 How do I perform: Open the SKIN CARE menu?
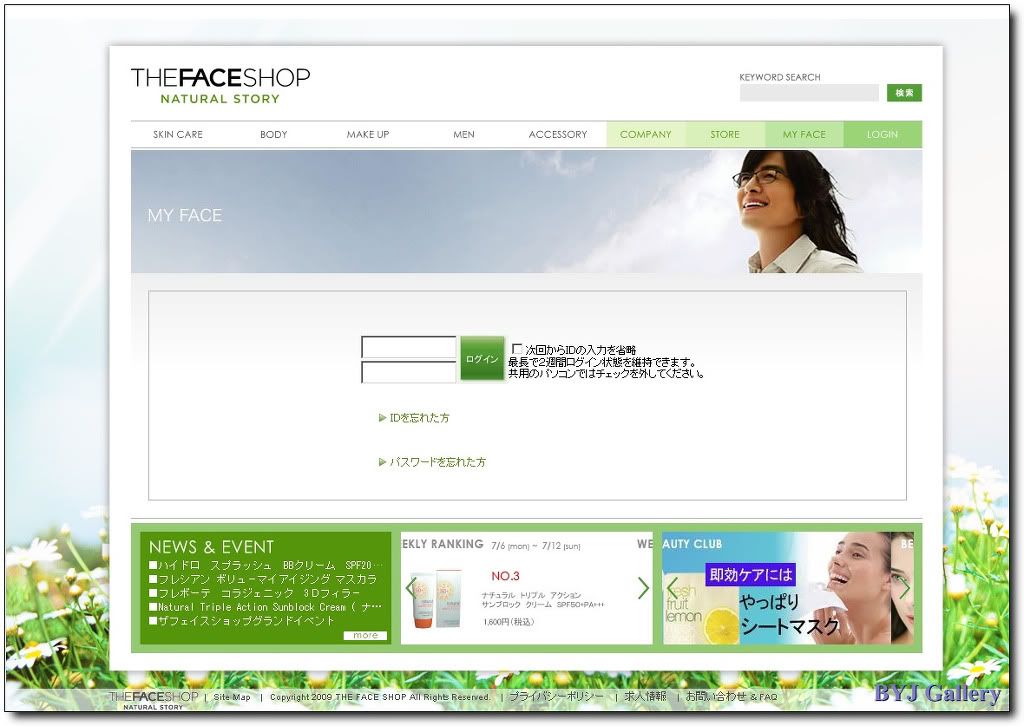click(x=178, y=134)
